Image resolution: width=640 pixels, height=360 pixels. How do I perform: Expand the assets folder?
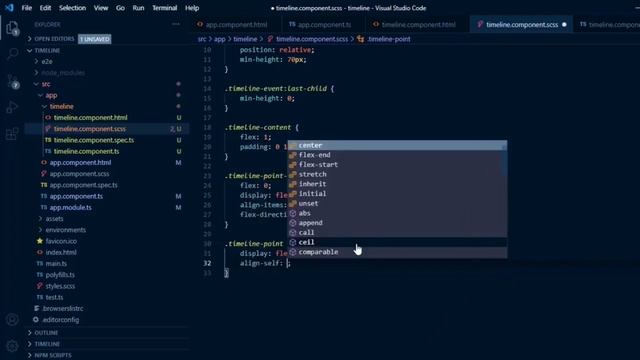[54, 219]
